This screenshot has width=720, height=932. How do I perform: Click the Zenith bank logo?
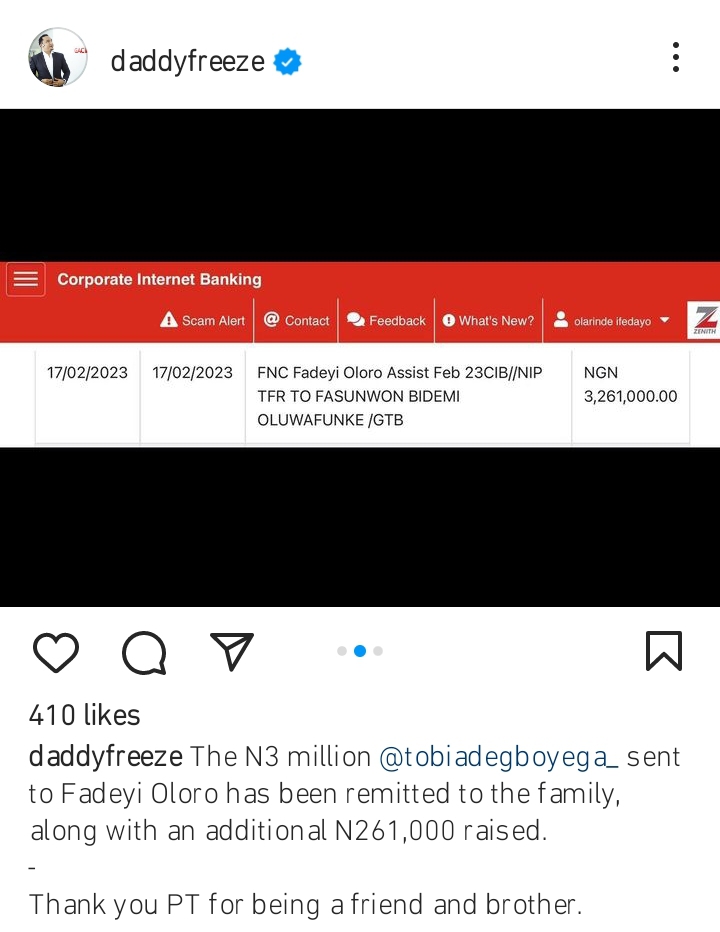tap(704, 321)
